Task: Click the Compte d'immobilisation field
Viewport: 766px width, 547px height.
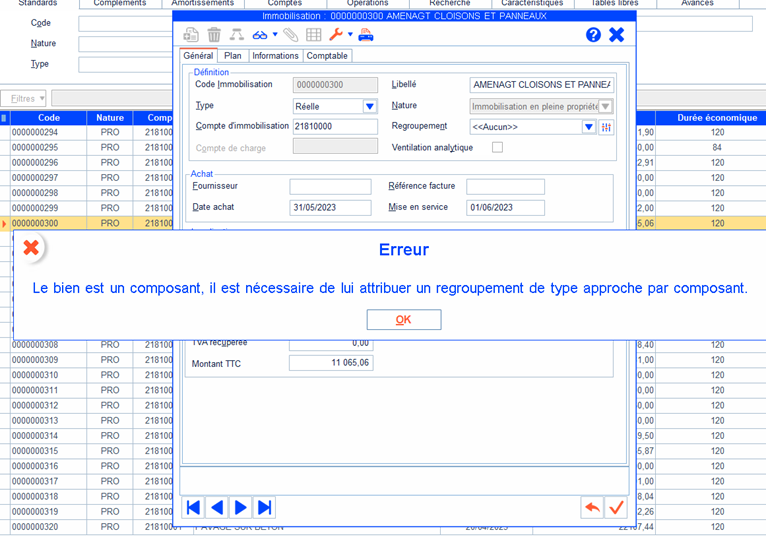Action: [x=335, y=127]
